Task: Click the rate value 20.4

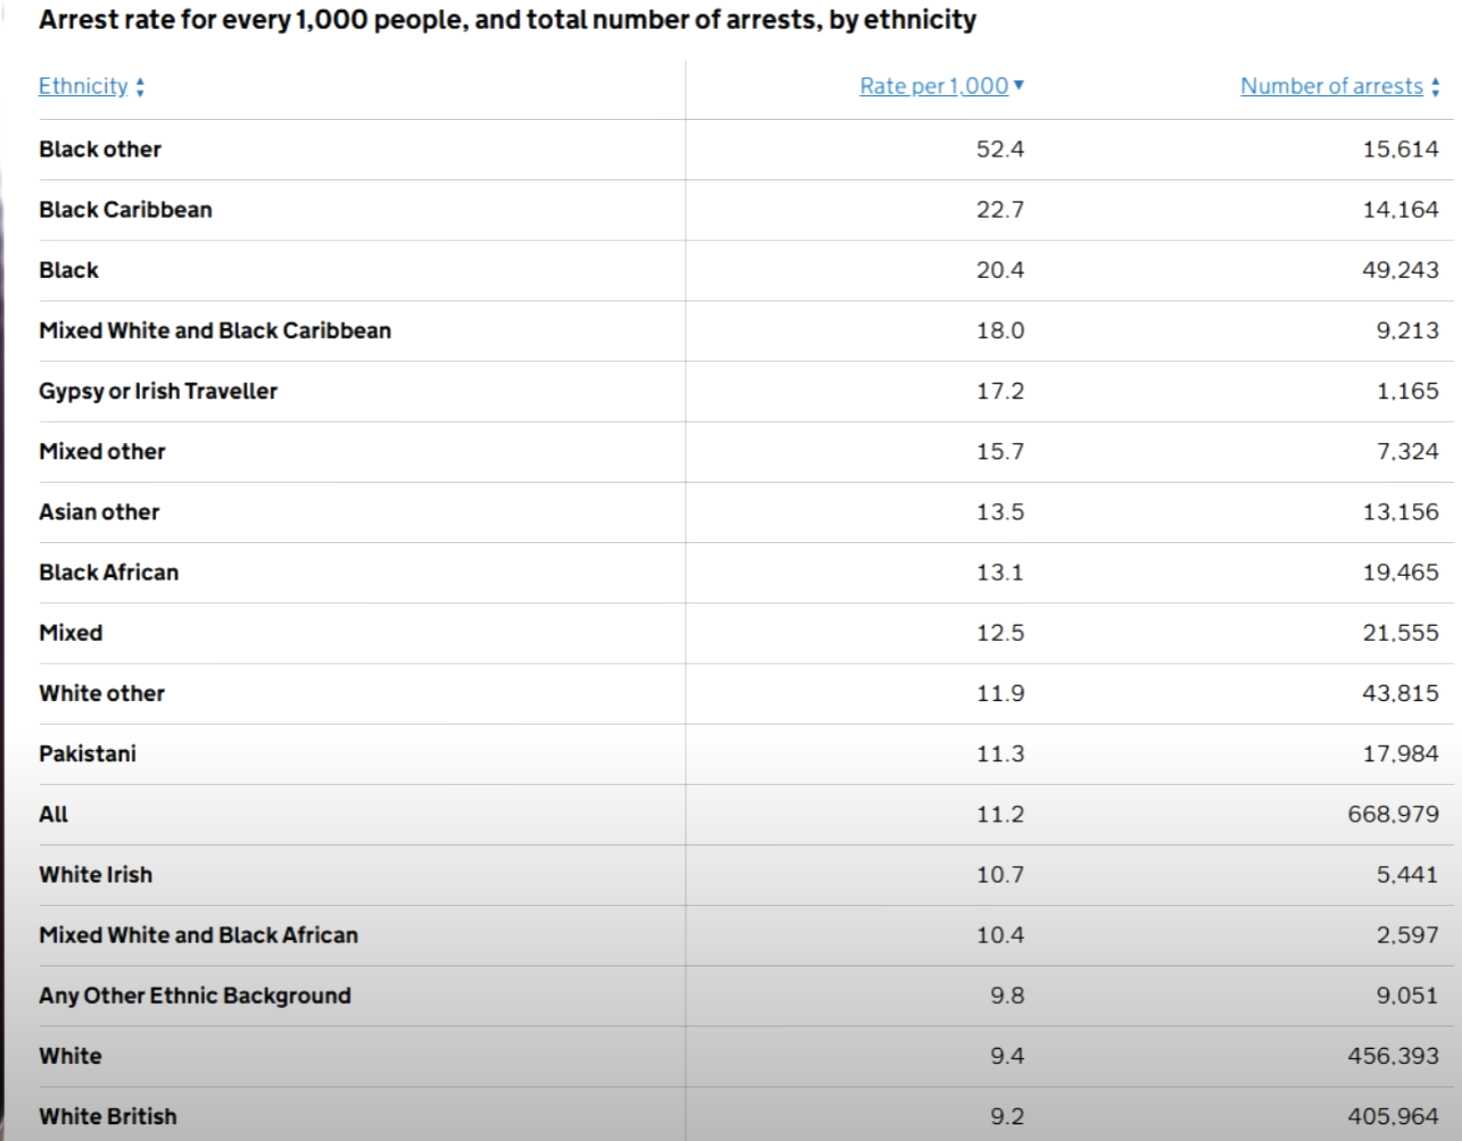Action: click(x=1000, y=270)
